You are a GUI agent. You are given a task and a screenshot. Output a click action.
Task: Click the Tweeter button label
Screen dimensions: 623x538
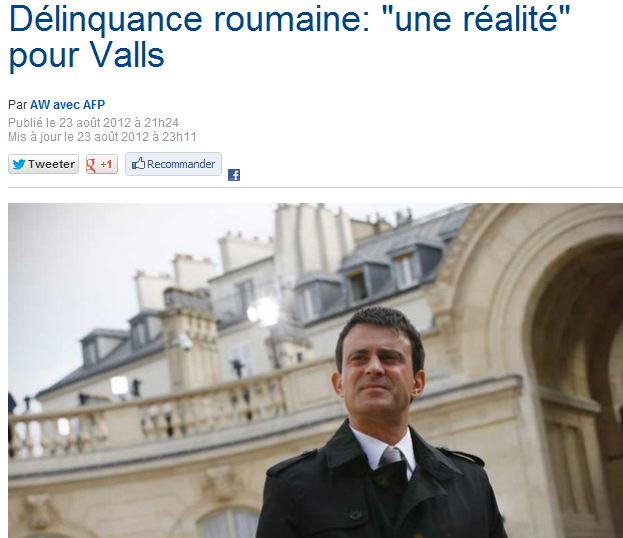[x=51, y=164]
